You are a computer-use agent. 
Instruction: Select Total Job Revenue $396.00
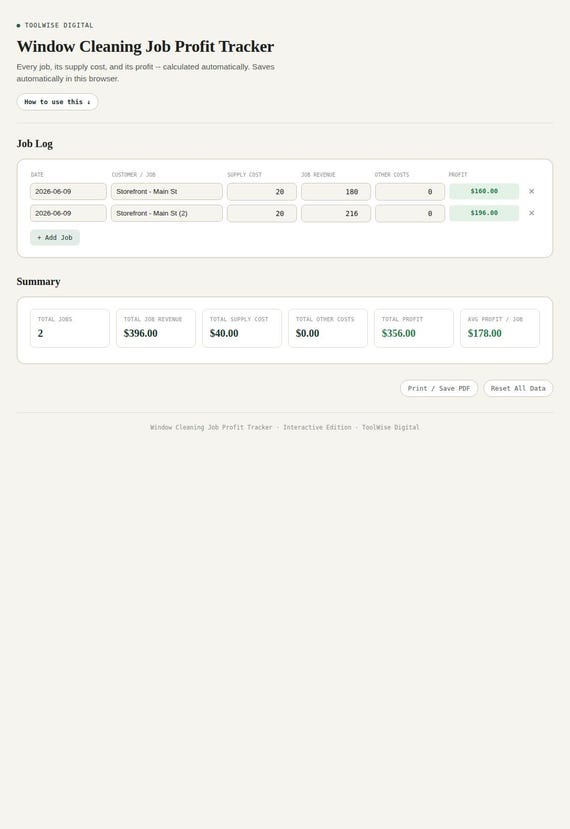[x=141, y=334]
